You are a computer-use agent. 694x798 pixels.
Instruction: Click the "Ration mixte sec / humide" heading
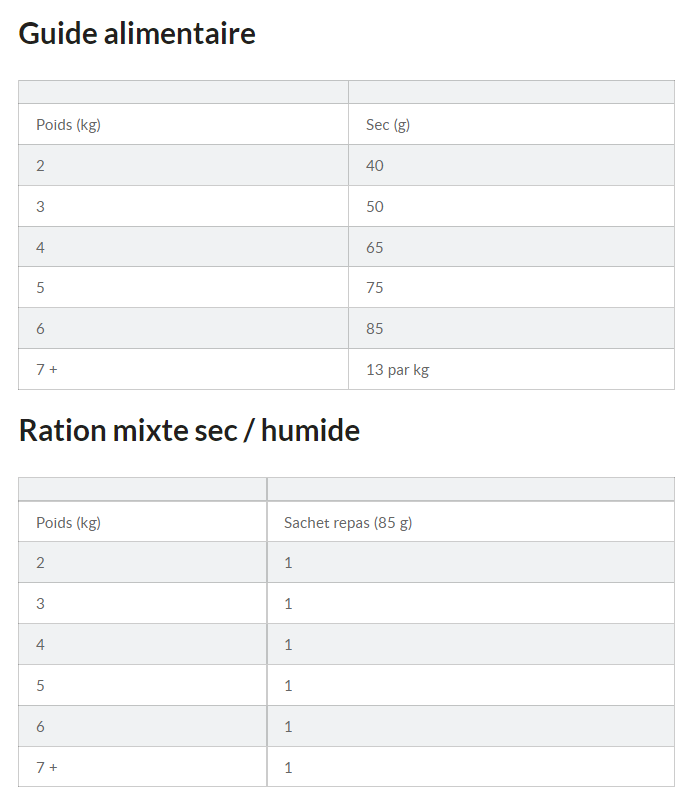tap(189, 431)
